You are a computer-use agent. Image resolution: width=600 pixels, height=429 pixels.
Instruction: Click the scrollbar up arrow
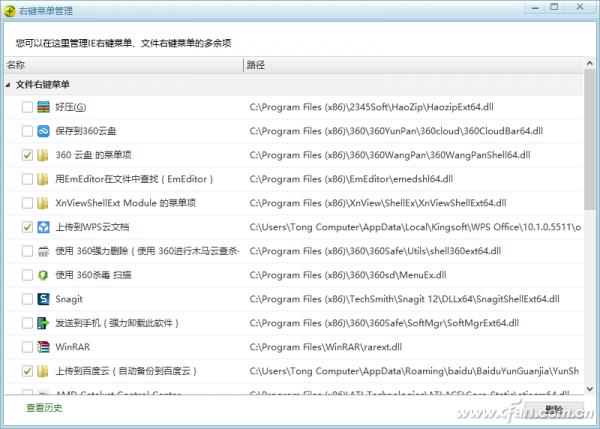point(590,63)
